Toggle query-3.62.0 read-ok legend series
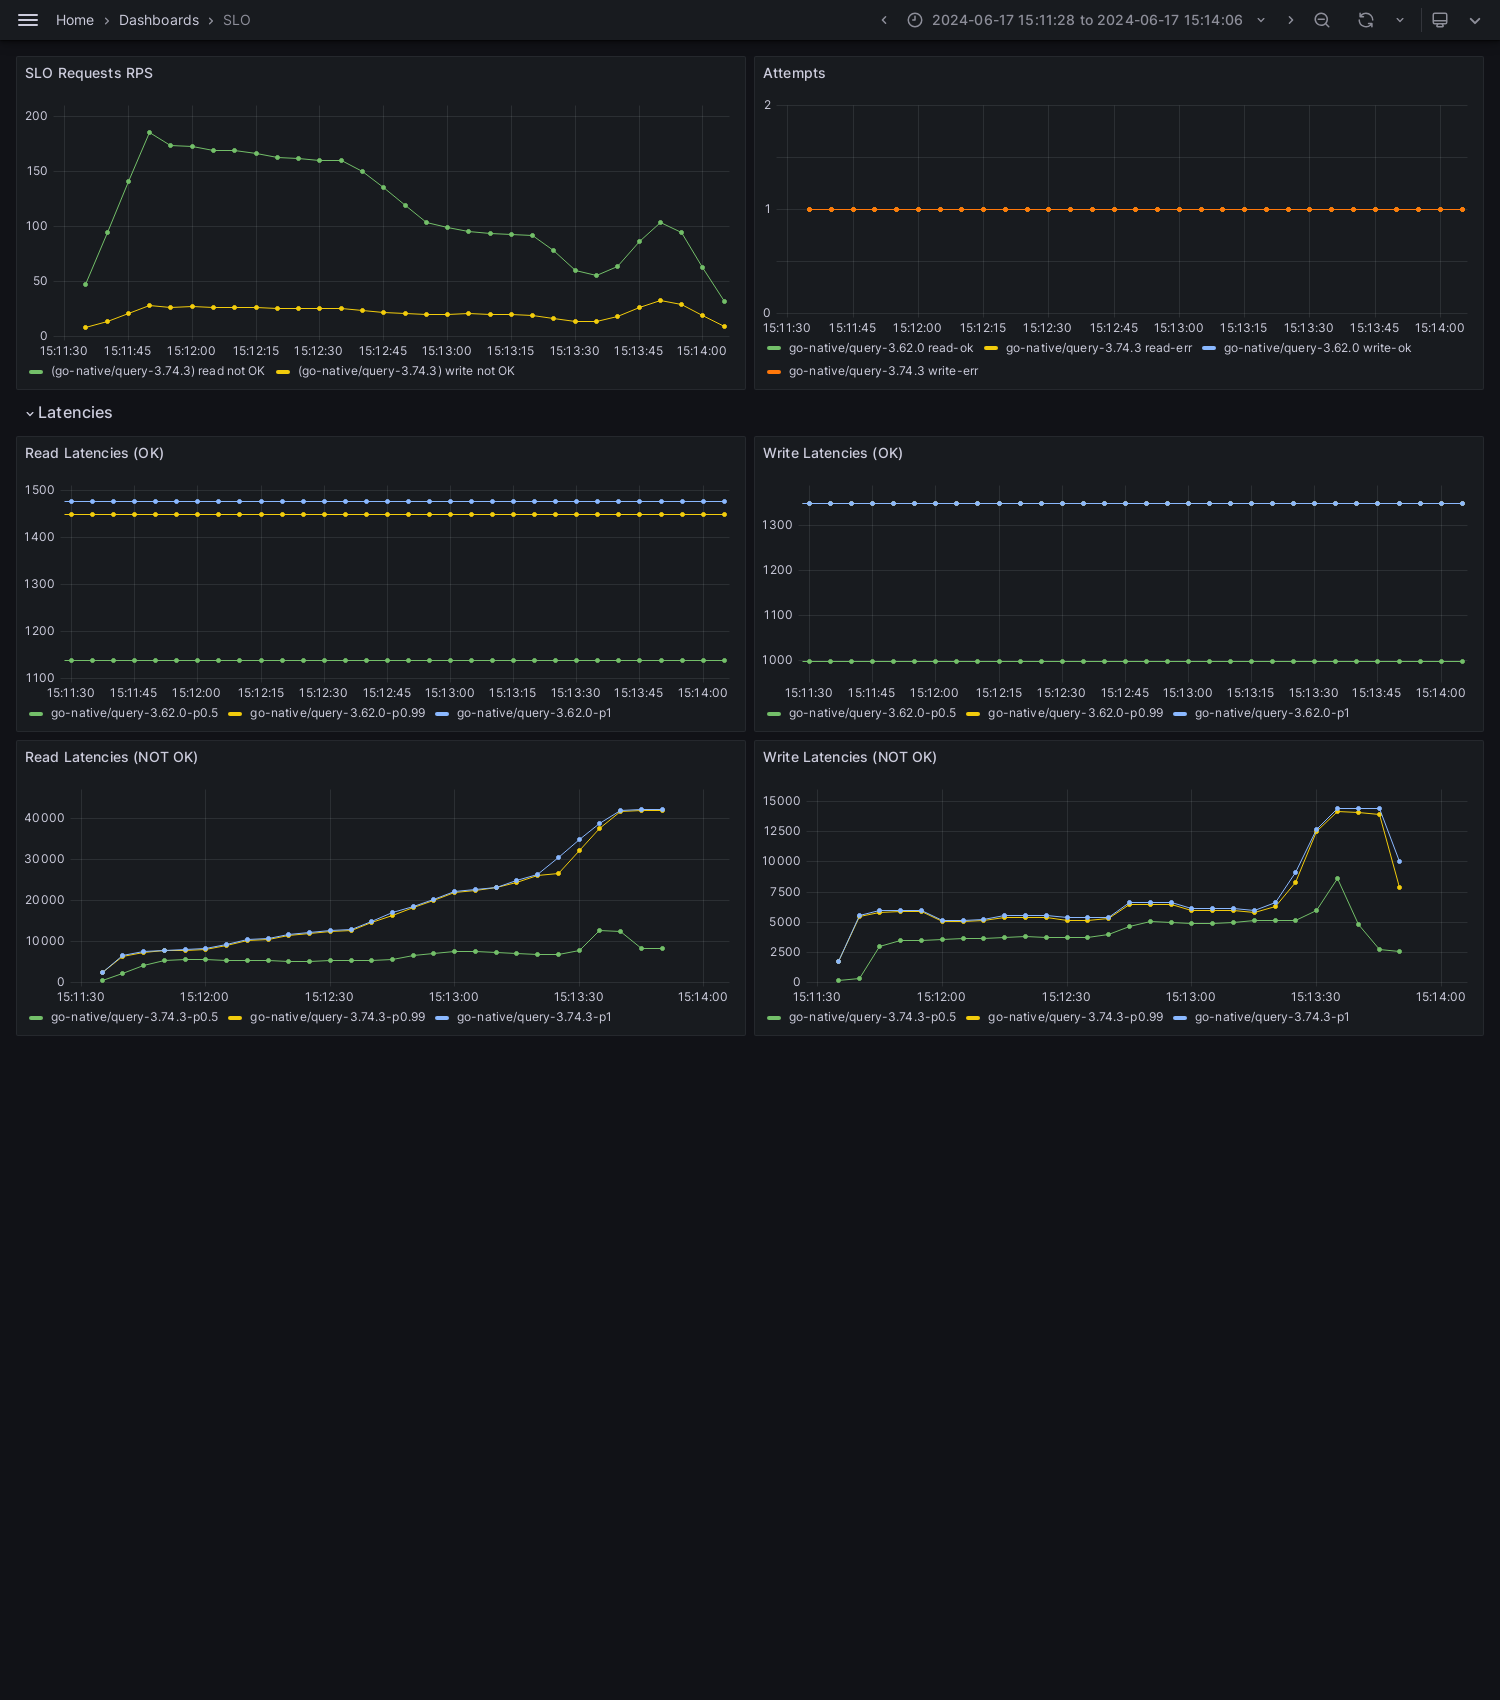The width and height of the screenshot is (1500, 1700). tap(880, 348)
